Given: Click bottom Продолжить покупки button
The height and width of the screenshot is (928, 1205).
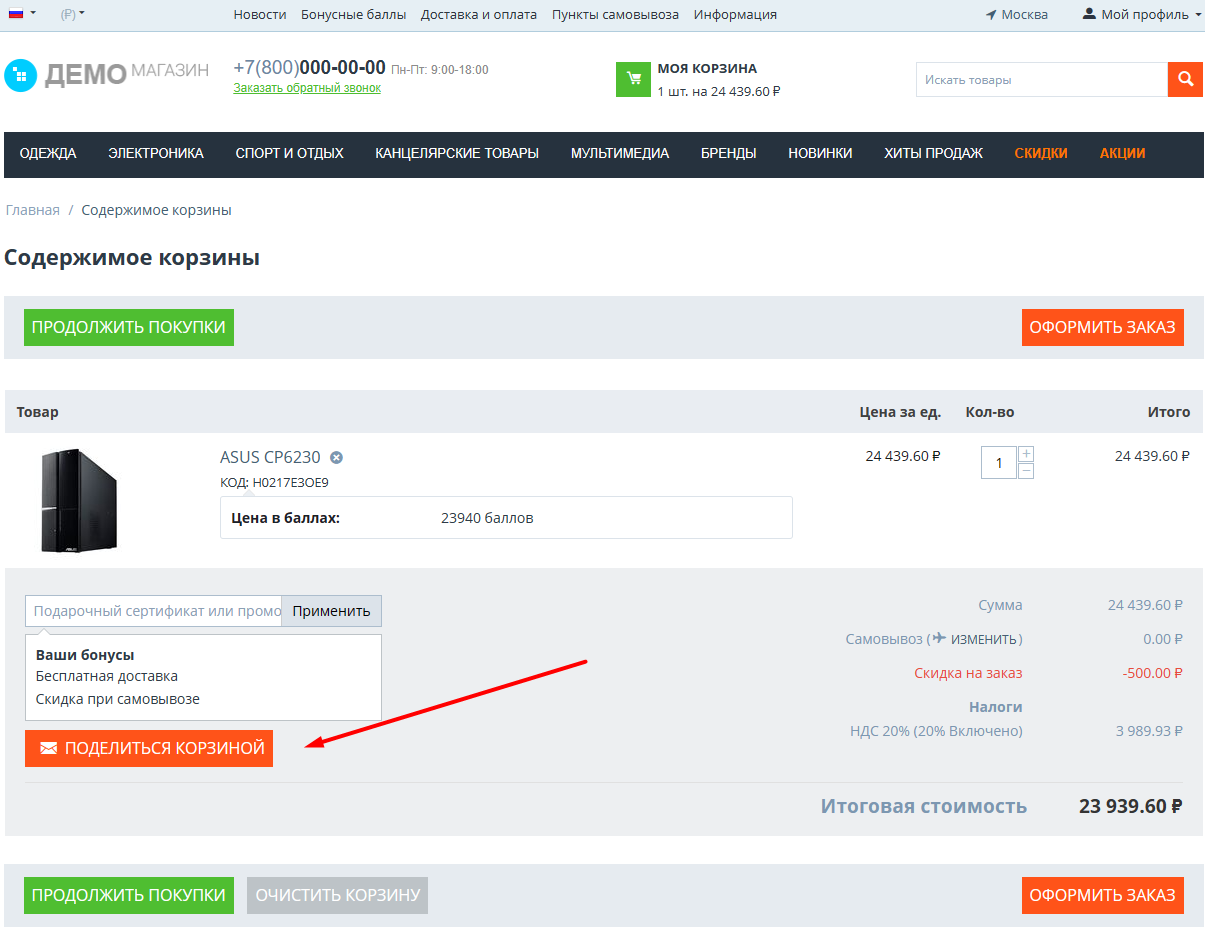Looking at the screenshot, I should tap(129, 895).
